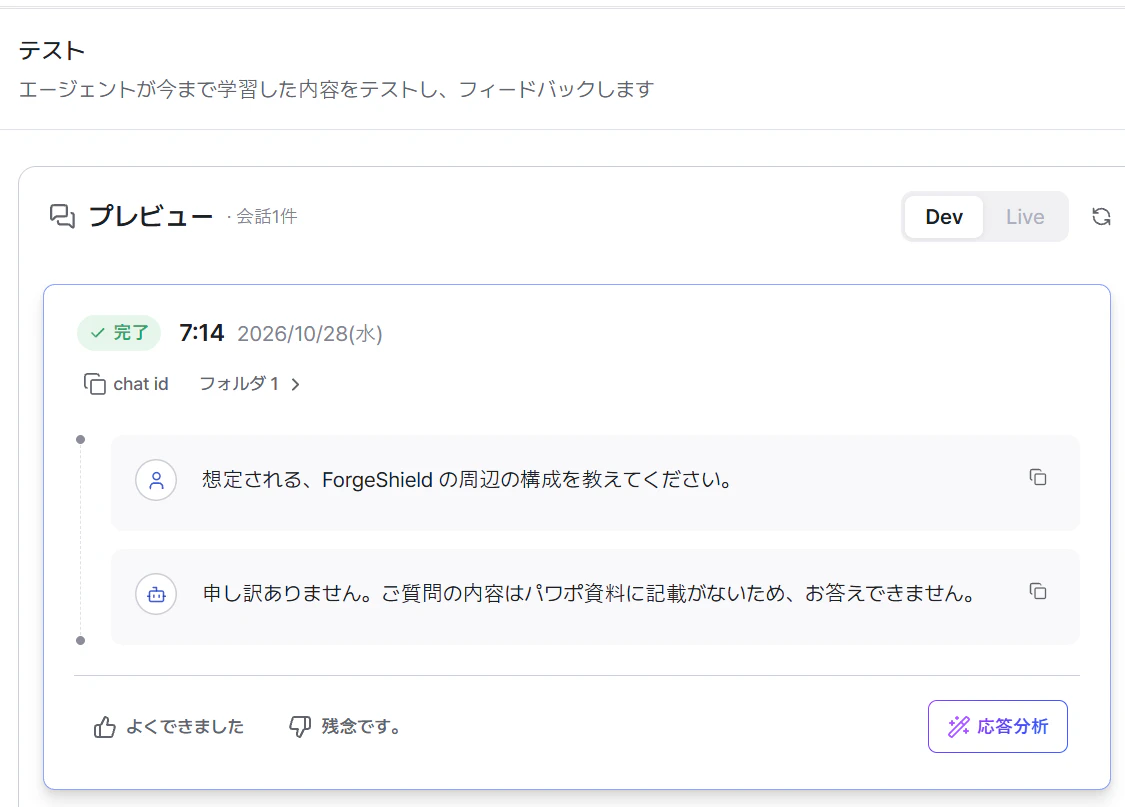
Task: Expand the フォルダ 1 chevron
Action: click(296, 384)
